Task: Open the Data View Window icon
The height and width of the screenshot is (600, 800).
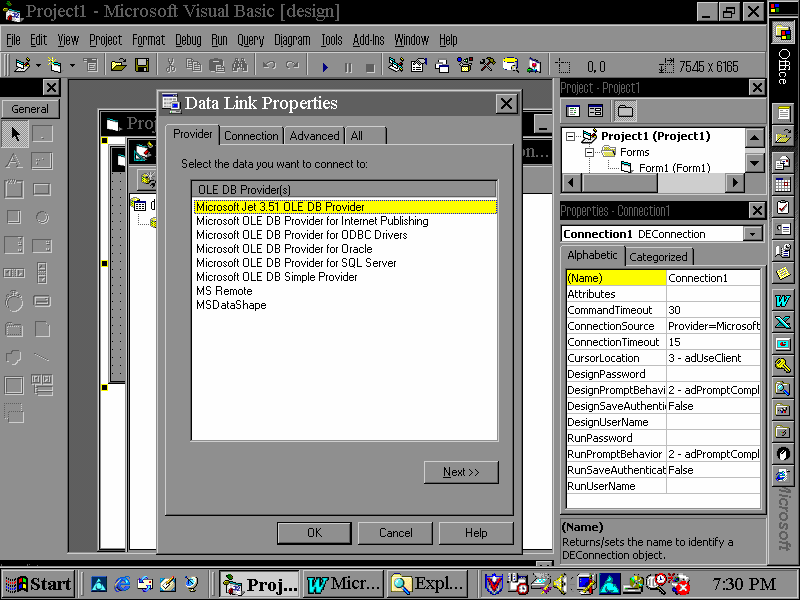Action: coord(511,65)
